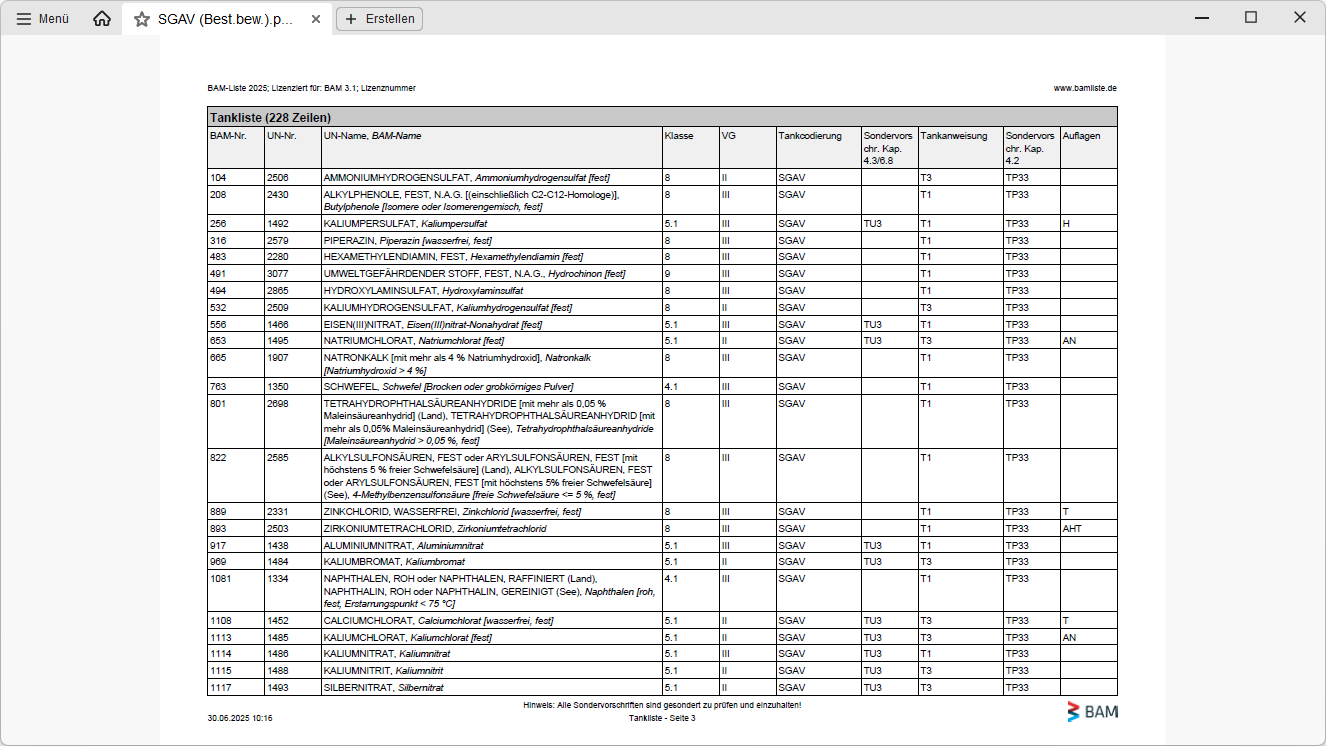Go to the Home view icon
This screenshot has height=746, width=1326.
[102, 19]
